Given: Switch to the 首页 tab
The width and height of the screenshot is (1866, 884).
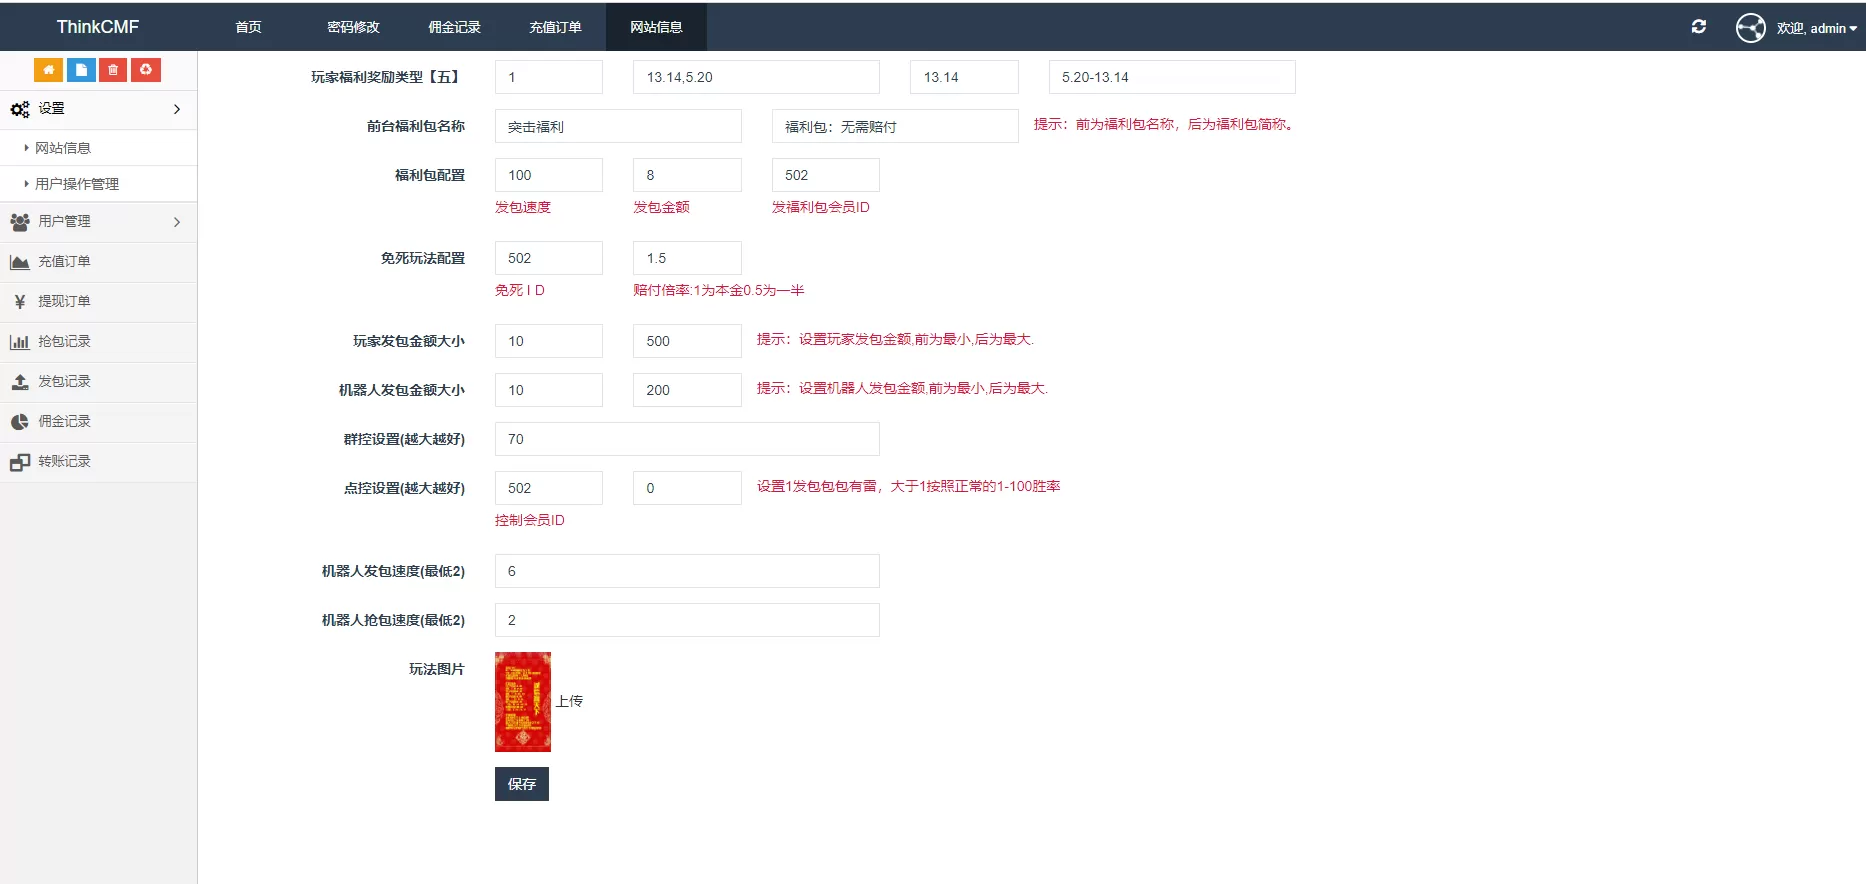Looking at the screenshot, I should coord(248,27).
